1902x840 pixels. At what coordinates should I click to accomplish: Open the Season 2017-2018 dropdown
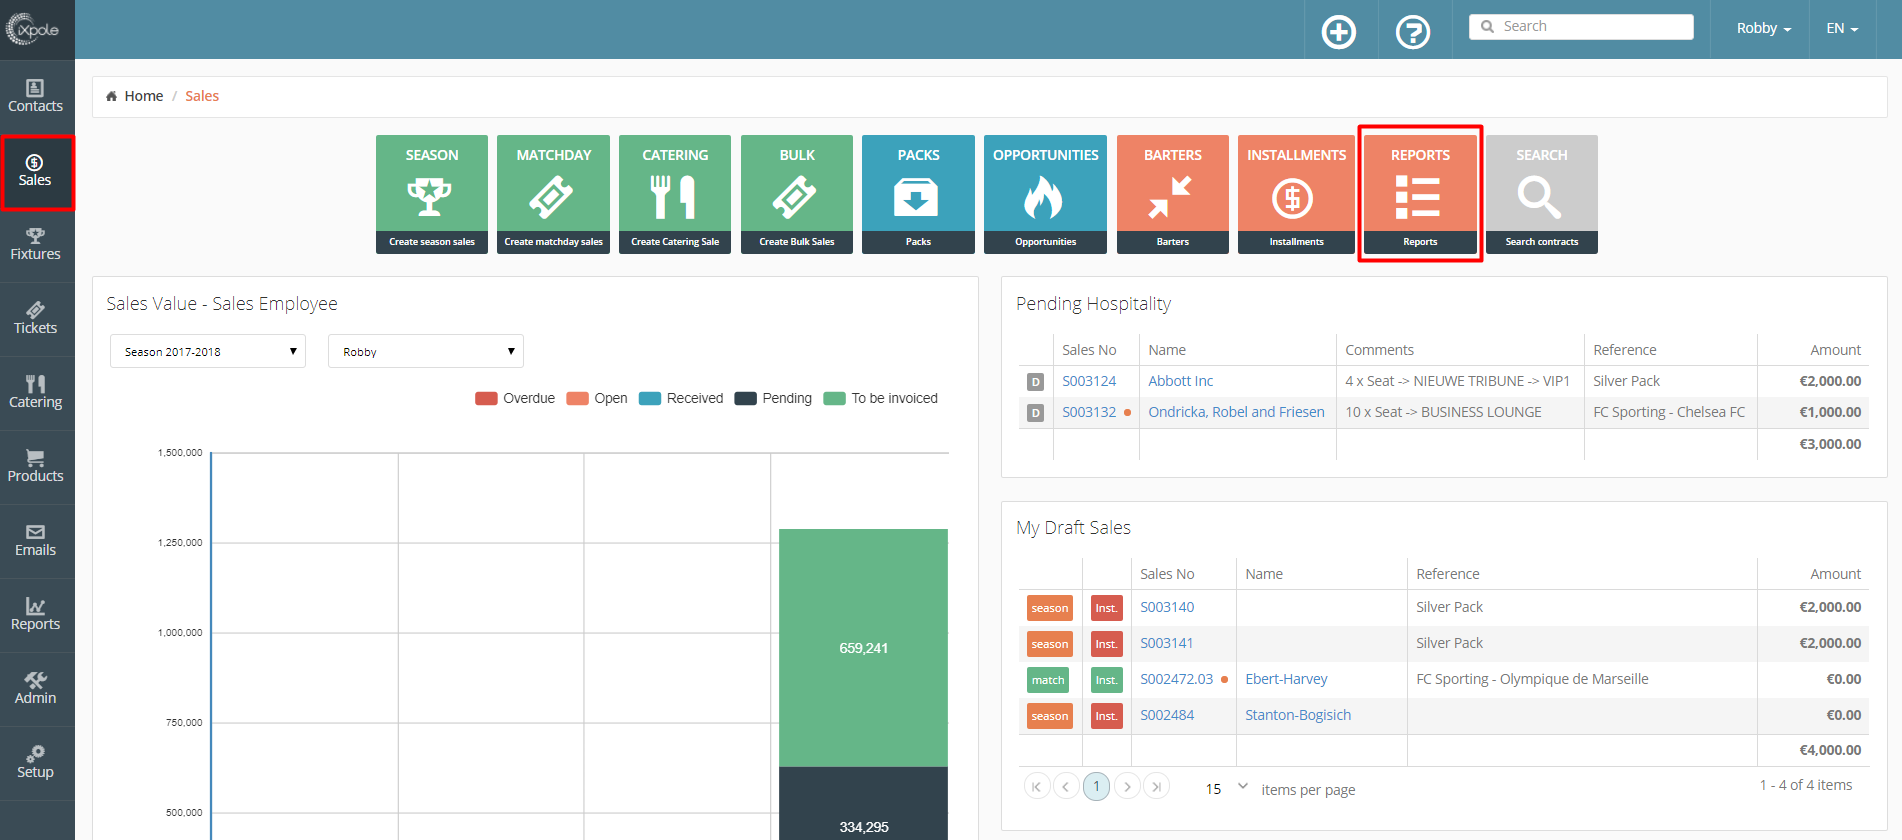[208, 351]
